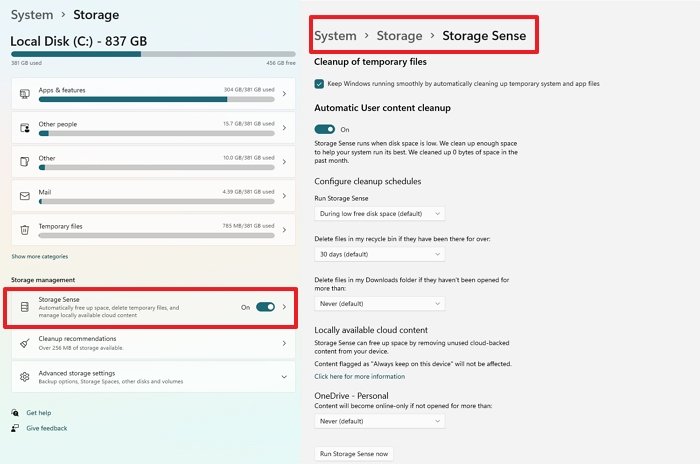Screen dimensions: 700x464
Task: Click the Temporary files trash icon
Action: (x=25, y=230)
